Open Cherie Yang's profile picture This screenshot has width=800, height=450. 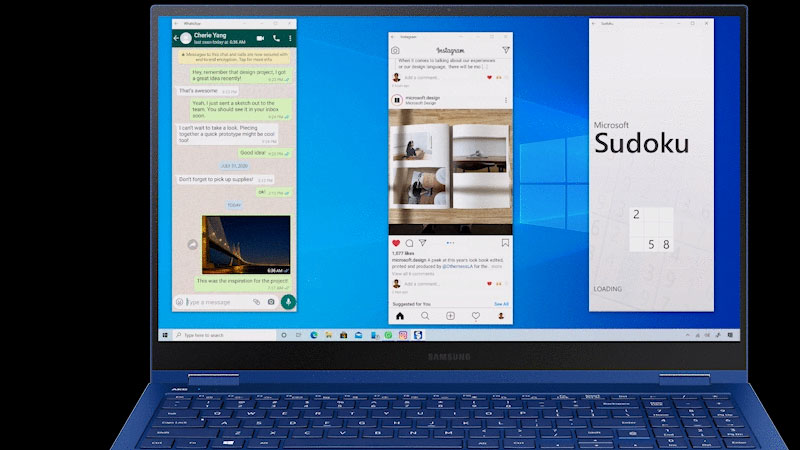click(186, 38)
